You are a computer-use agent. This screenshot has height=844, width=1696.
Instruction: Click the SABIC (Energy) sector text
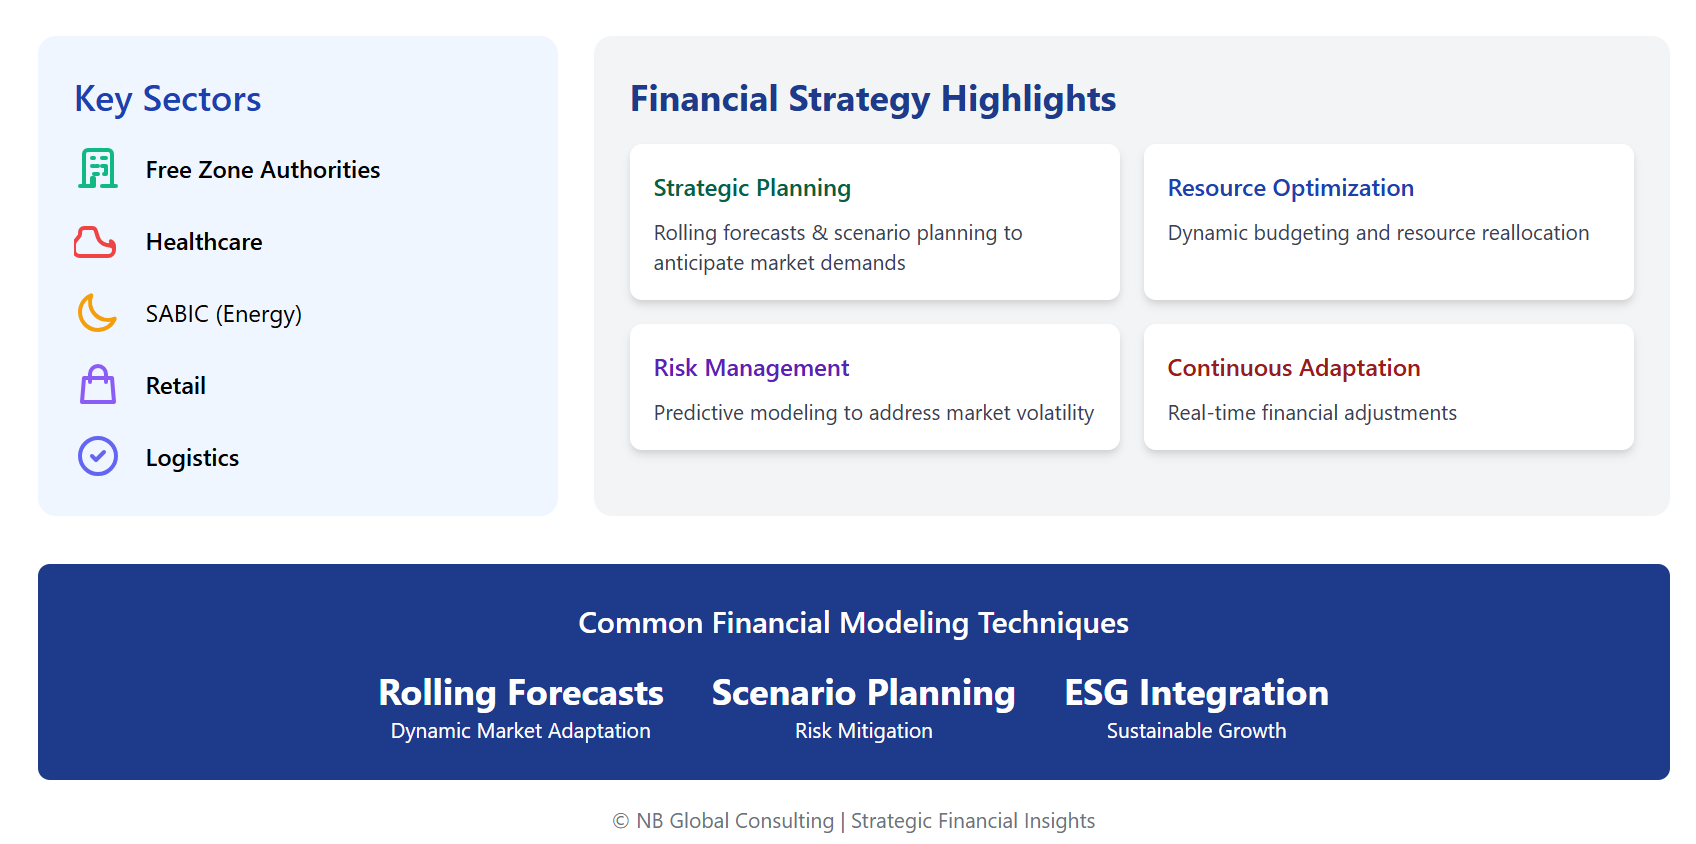click(224, 314)
